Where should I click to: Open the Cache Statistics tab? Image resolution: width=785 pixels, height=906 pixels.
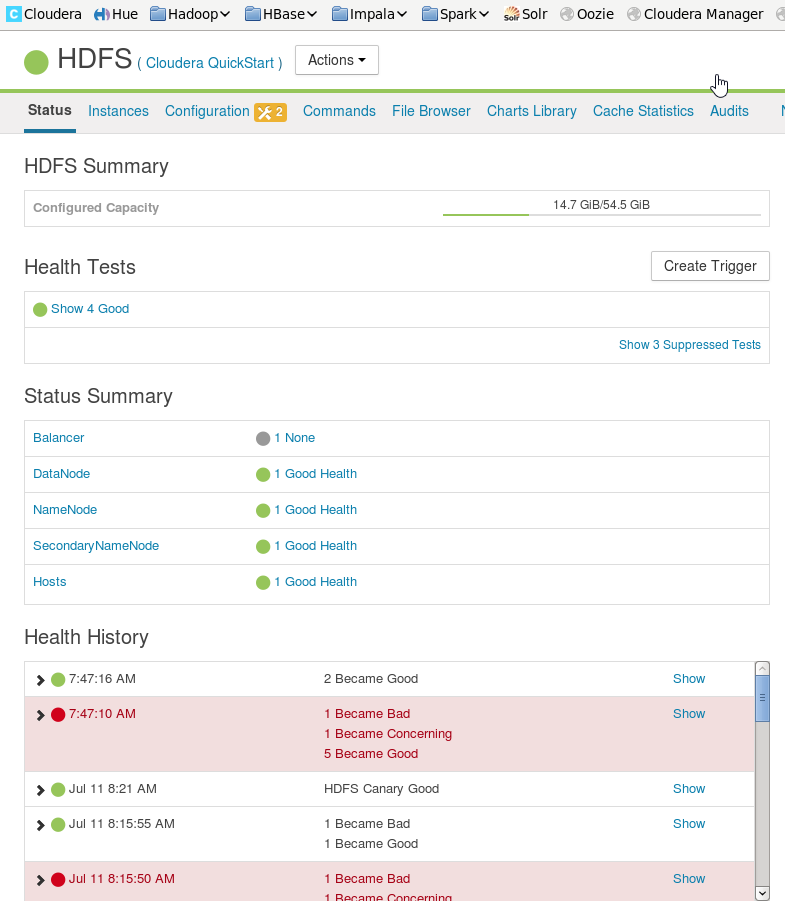coord(643,111)
